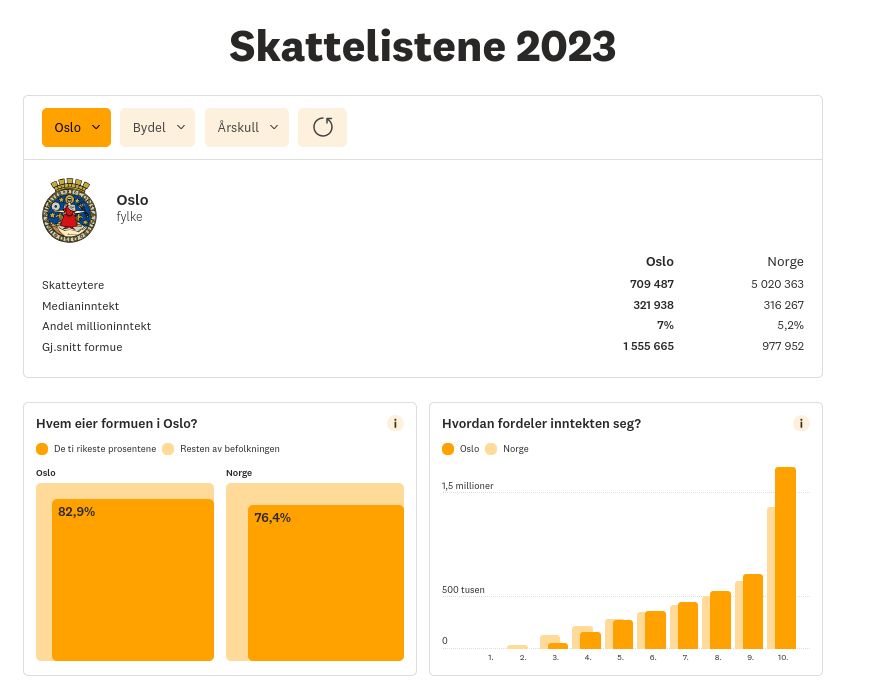The image size is (878, 698).
Task: Click the Norge legend dot in the income chart
Action: [491, 449]
